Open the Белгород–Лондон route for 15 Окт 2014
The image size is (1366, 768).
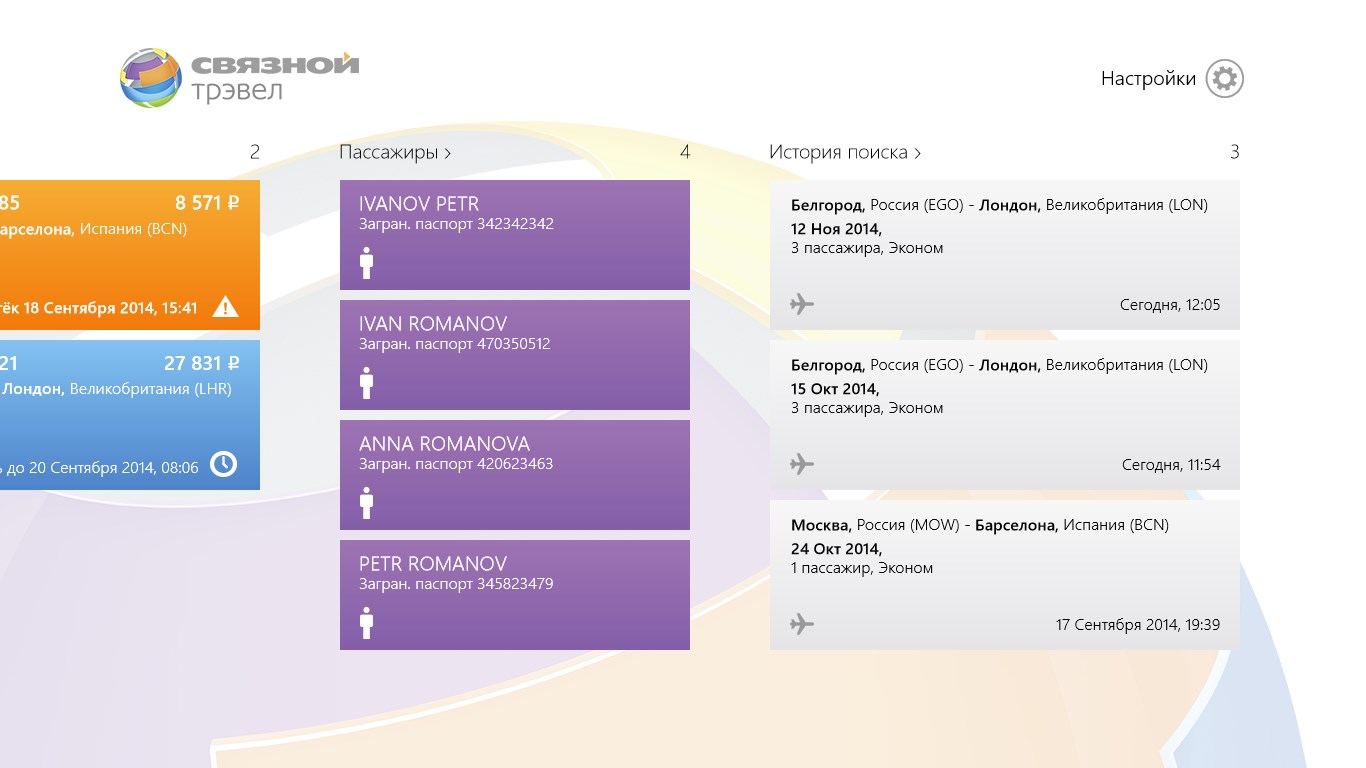tap(999, 365)
